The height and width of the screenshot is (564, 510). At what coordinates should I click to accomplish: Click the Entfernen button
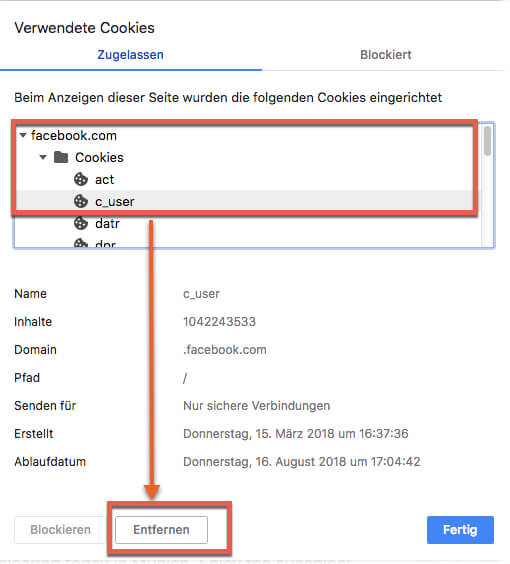161,529
